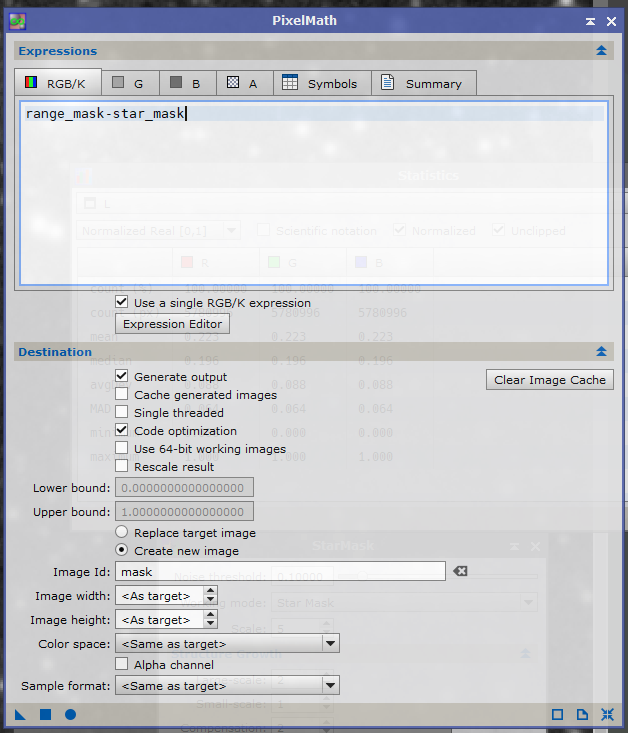This screenshot has height=733, width=628.
Task: Enable Cache generated images
Action: click(122, 394)
